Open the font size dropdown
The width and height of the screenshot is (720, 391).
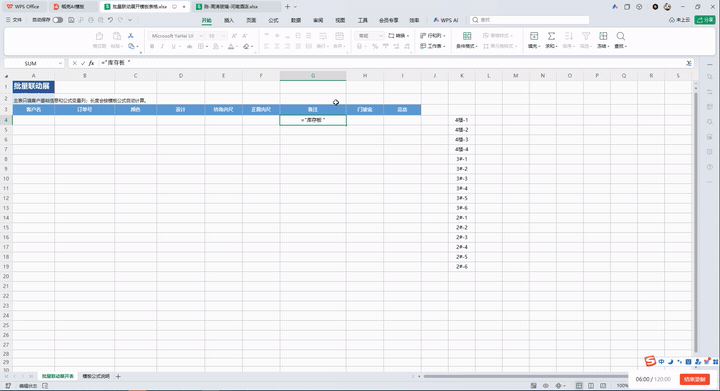pyautogui.click(x=224, y=36)
